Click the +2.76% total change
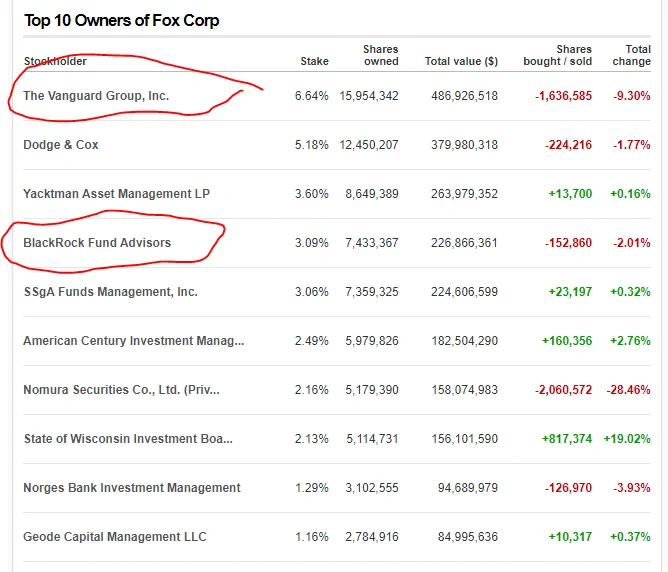668x572 pixels. click(x=631, y=341)
